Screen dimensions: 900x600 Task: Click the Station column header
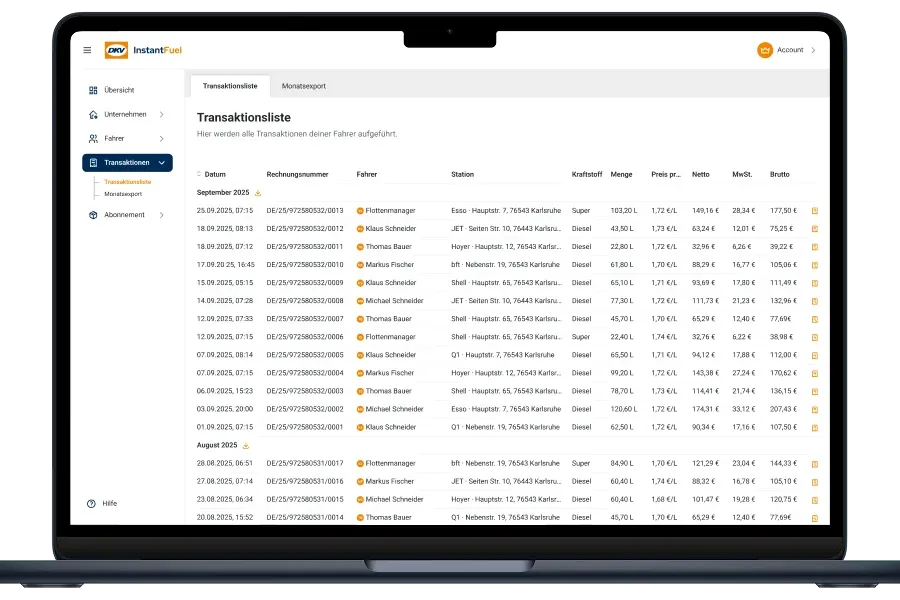463,174
